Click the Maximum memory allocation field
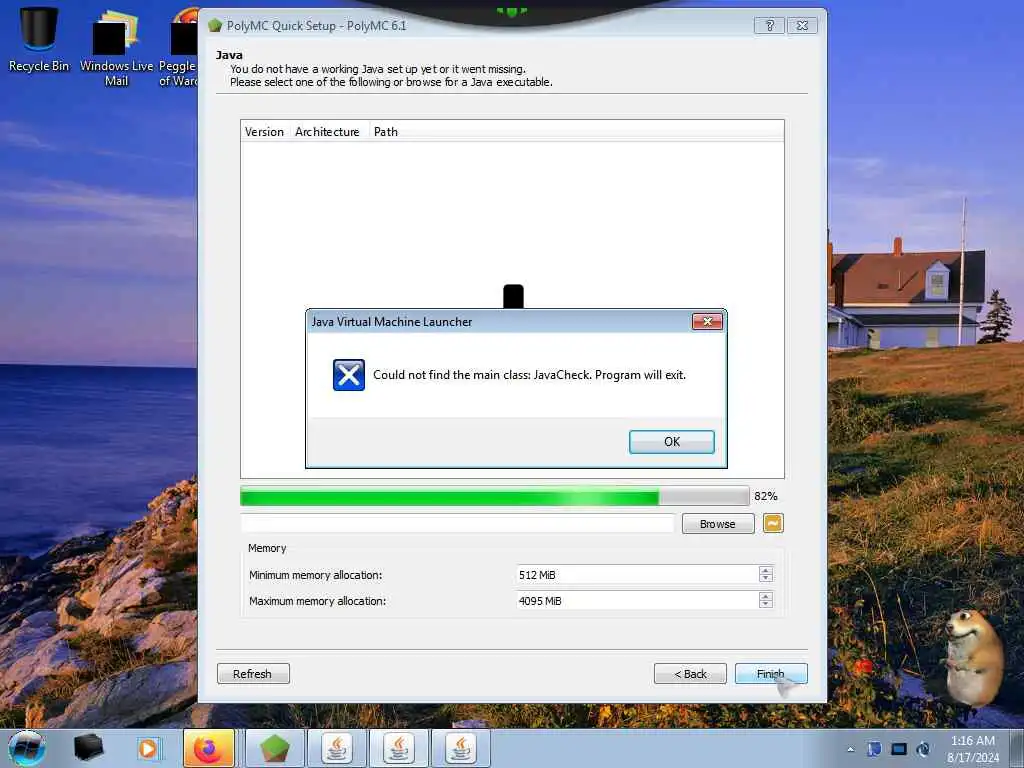Screen dimensions: 1024x768 (637, 600)
